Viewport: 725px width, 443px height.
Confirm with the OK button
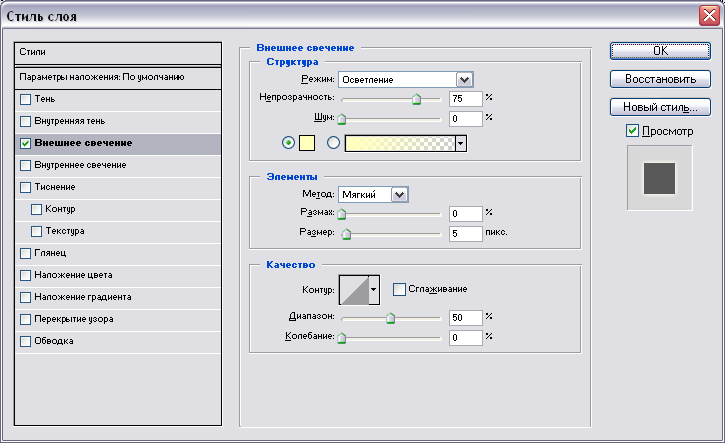(660, 51)
